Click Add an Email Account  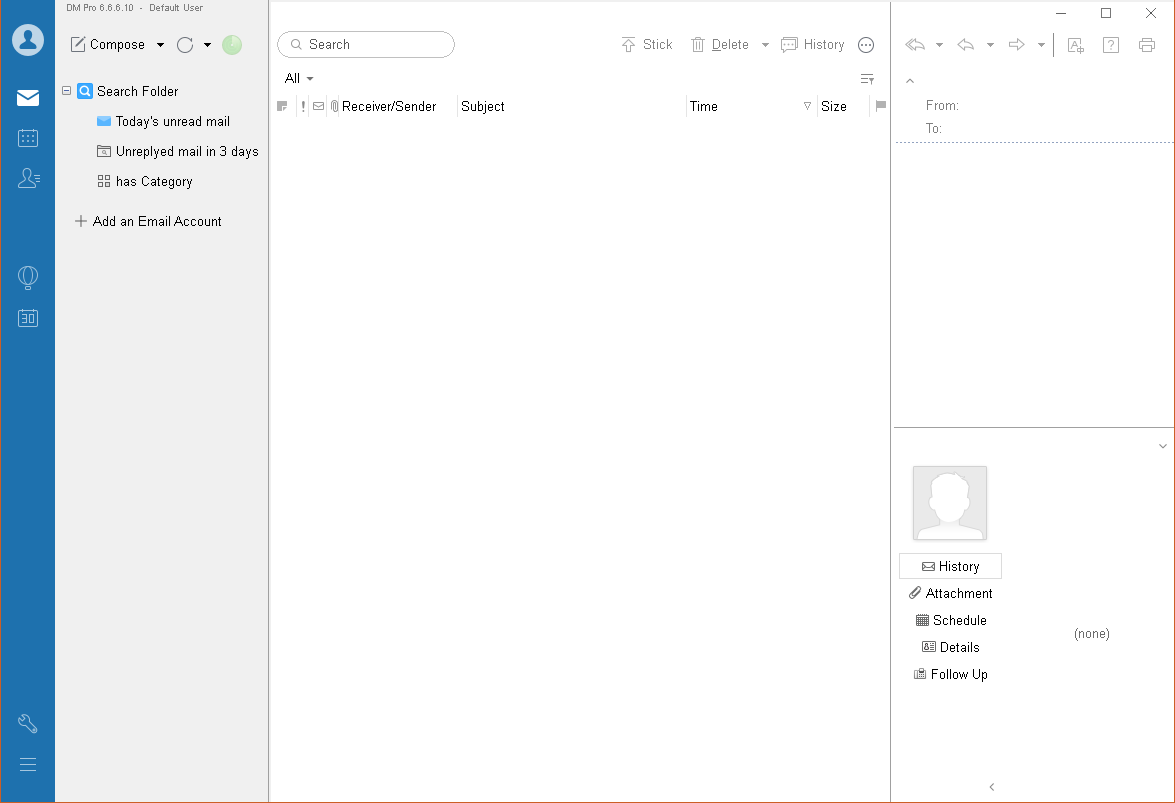tap(148, 221)
